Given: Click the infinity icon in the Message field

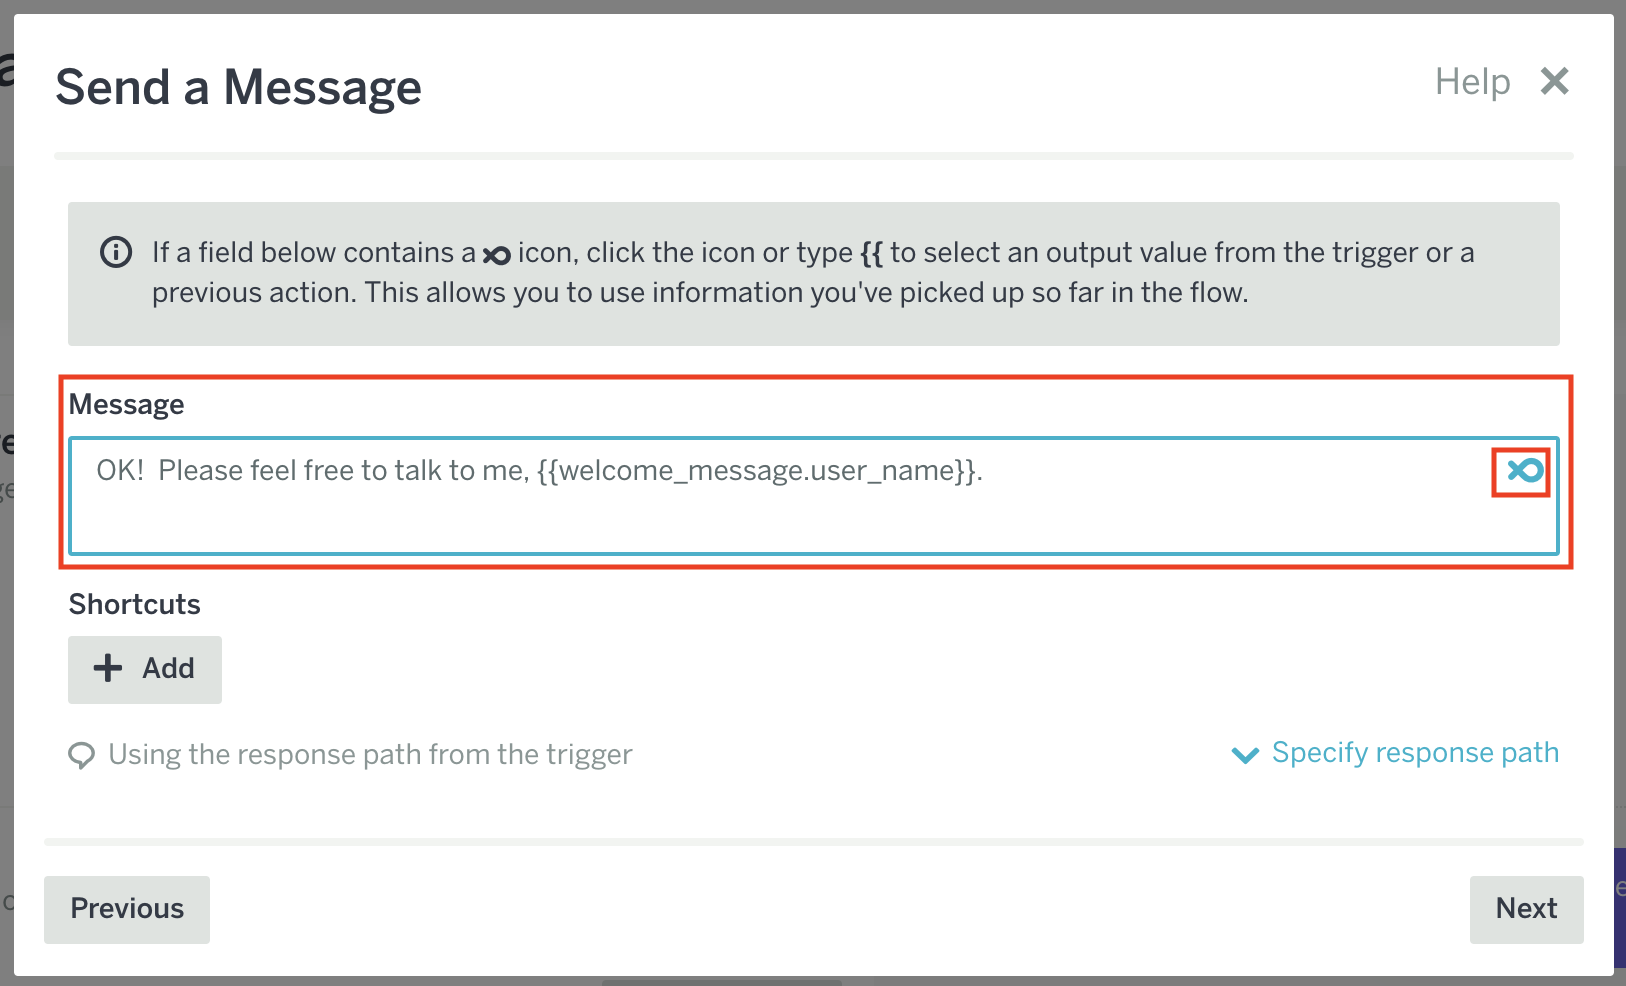Looking at the screenshot, I should click(x=1525, y=471).
